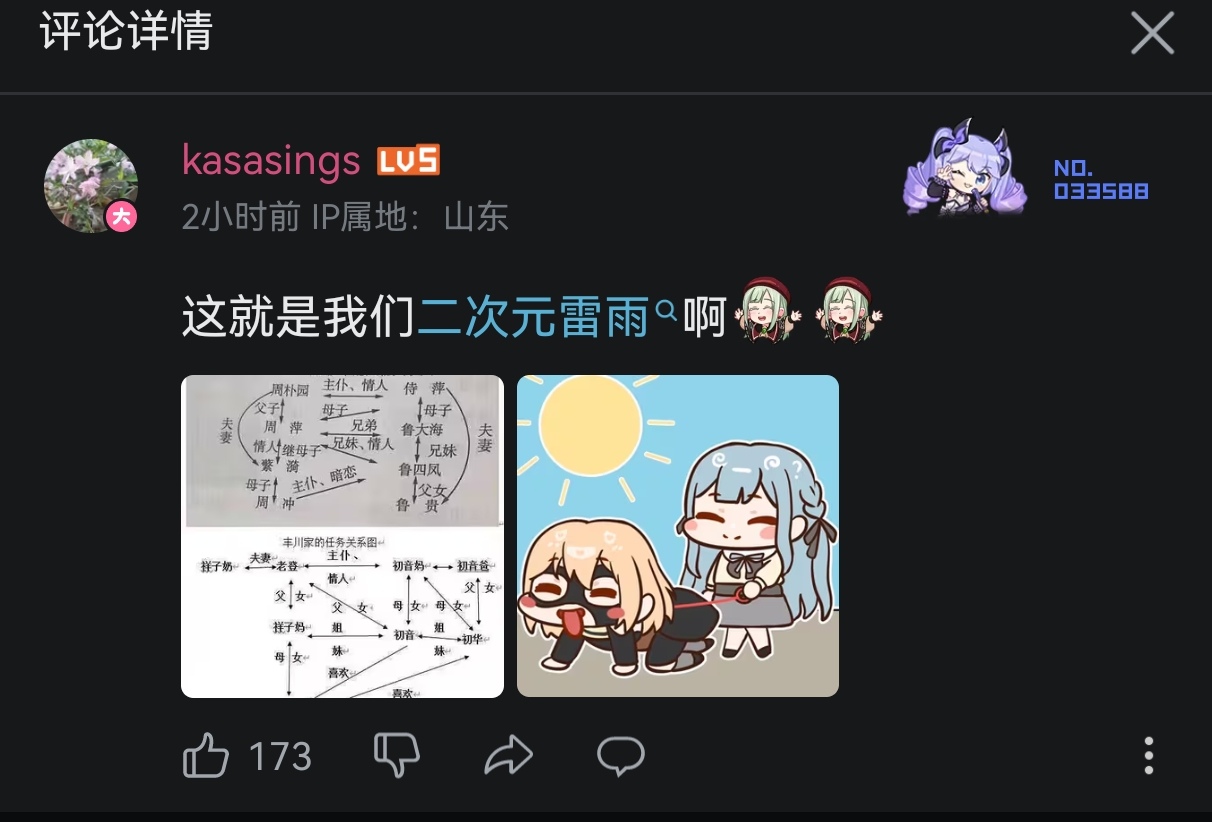Tap the 评论详情 header title

click(126, 31)
